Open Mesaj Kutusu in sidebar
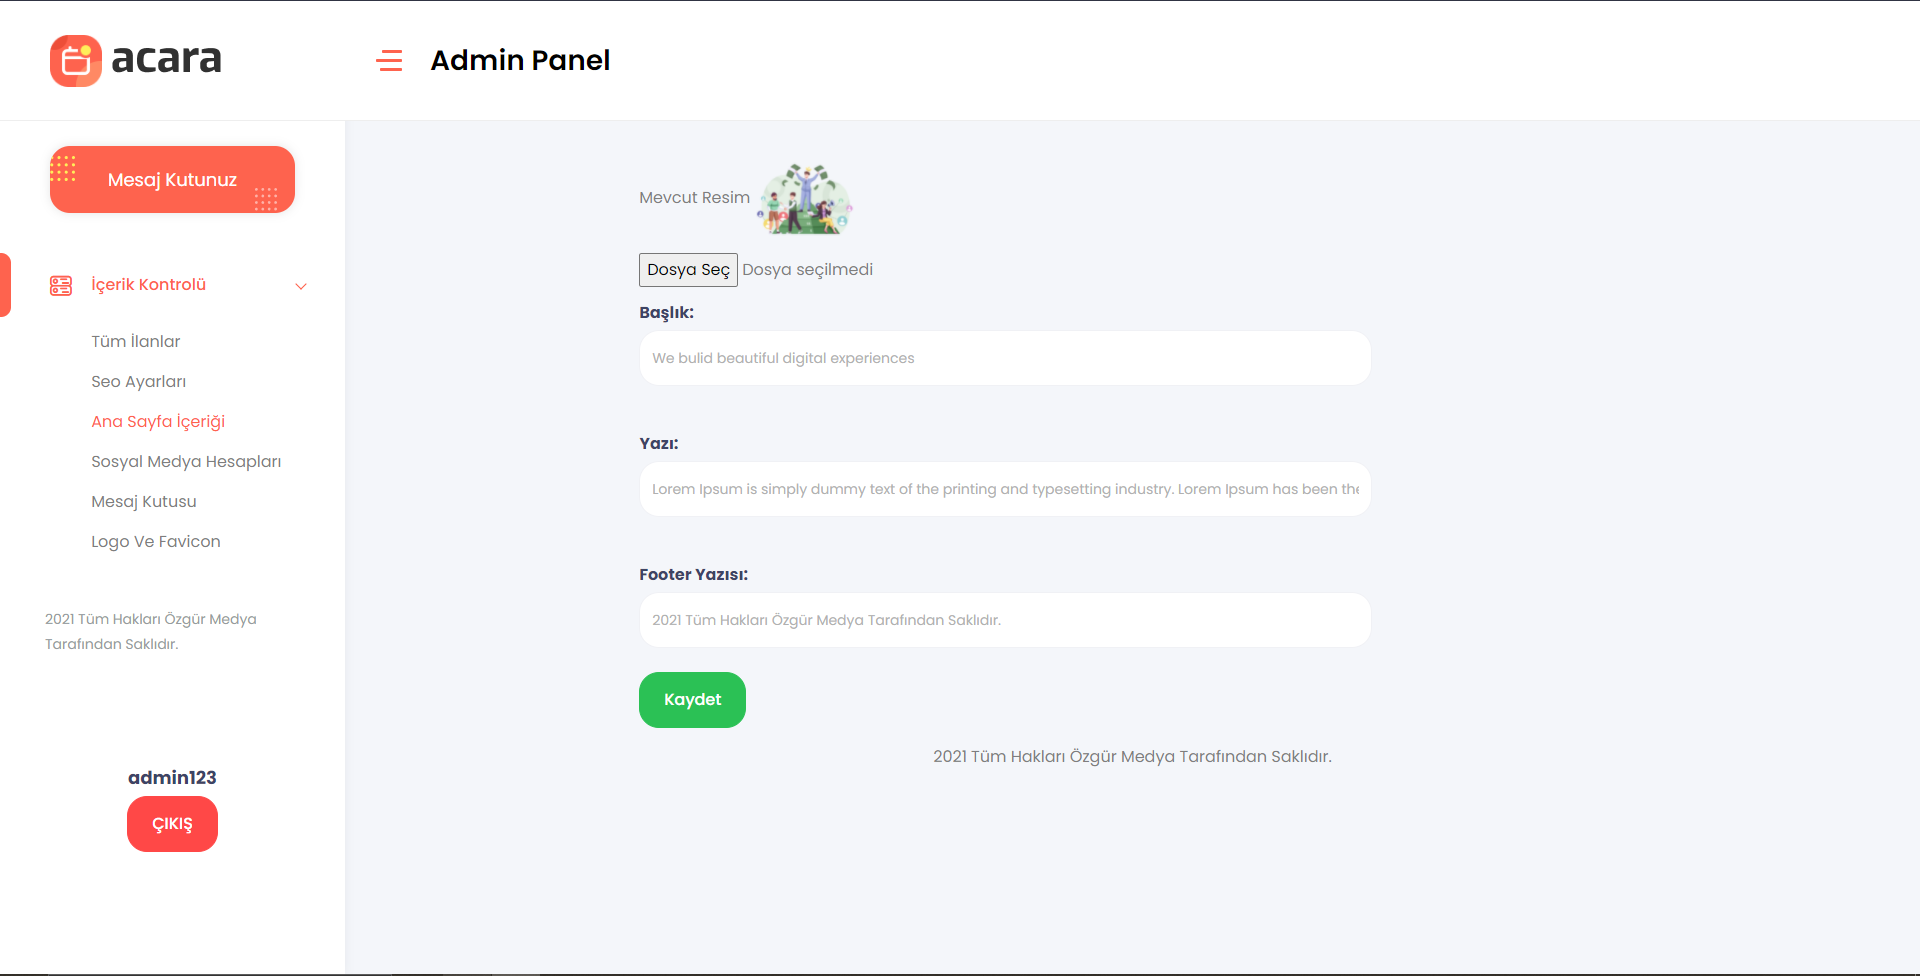The width and height of the screenshot is (1920, 976). pyautogui.click(x=144, y=501)
